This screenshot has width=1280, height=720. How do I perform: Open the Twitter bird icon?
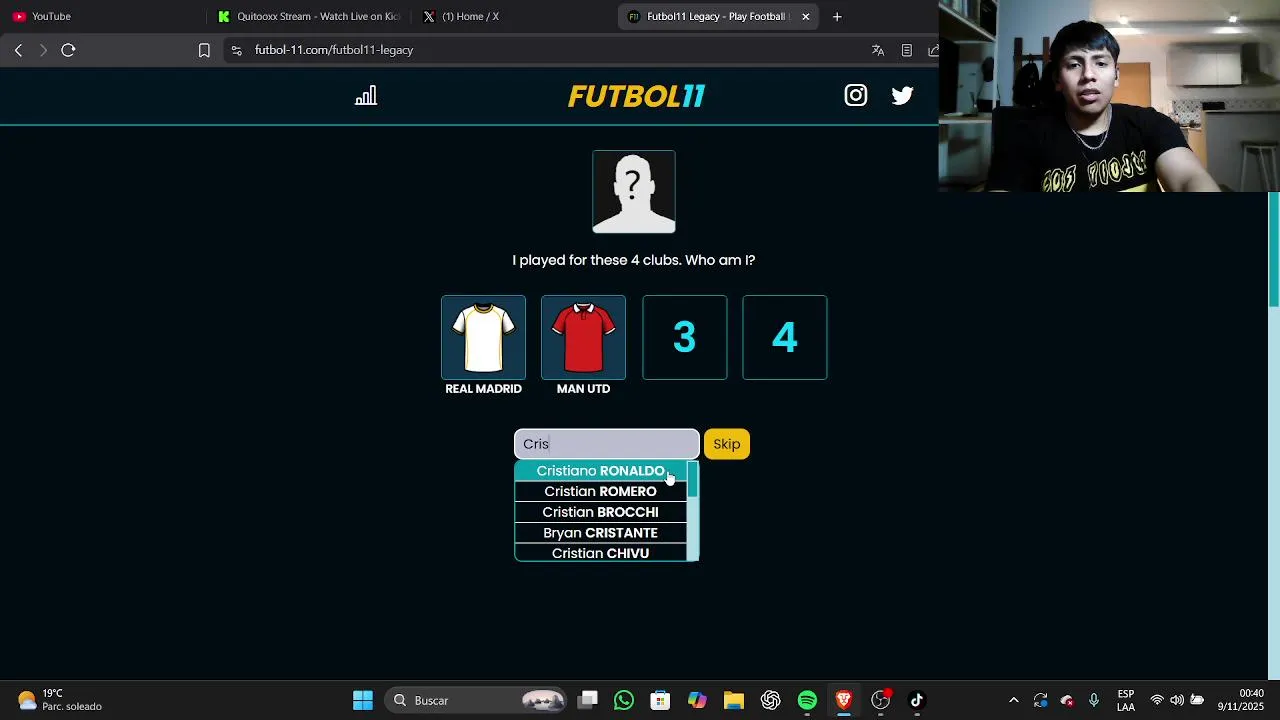click(x=902, y=95)
